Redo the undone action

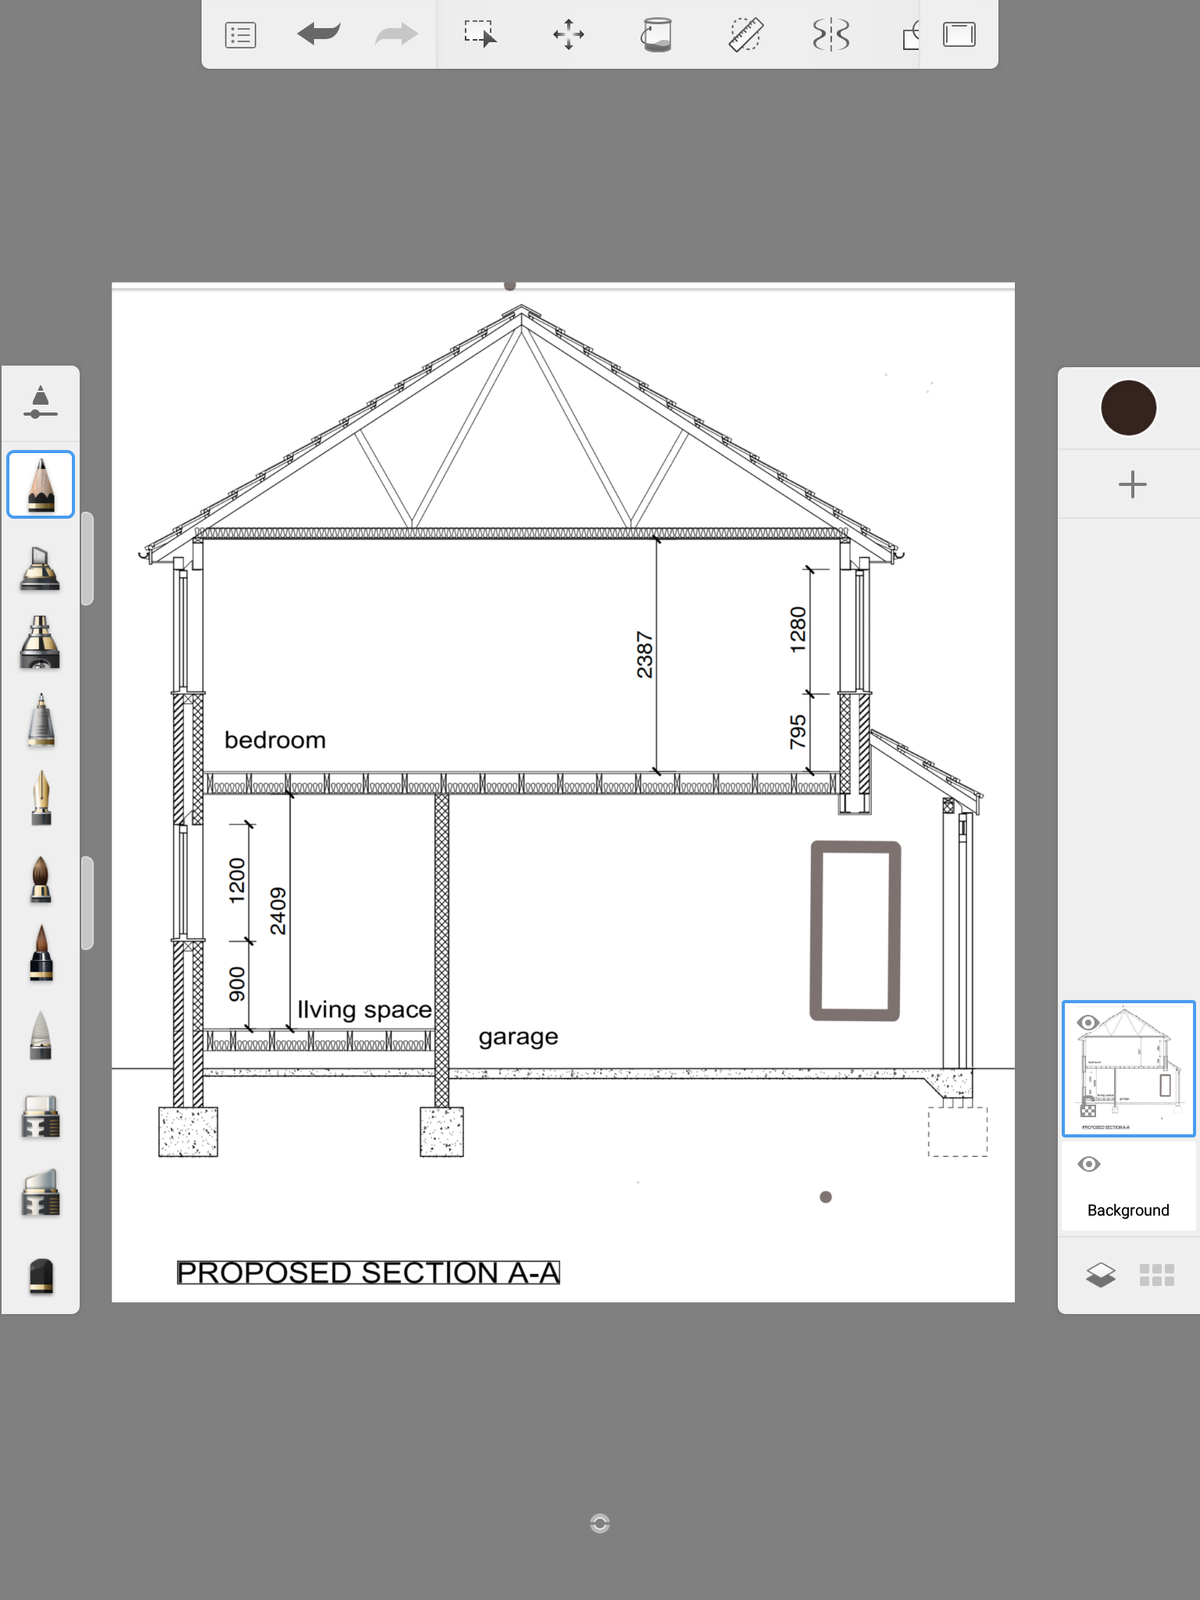click(396, 35)
